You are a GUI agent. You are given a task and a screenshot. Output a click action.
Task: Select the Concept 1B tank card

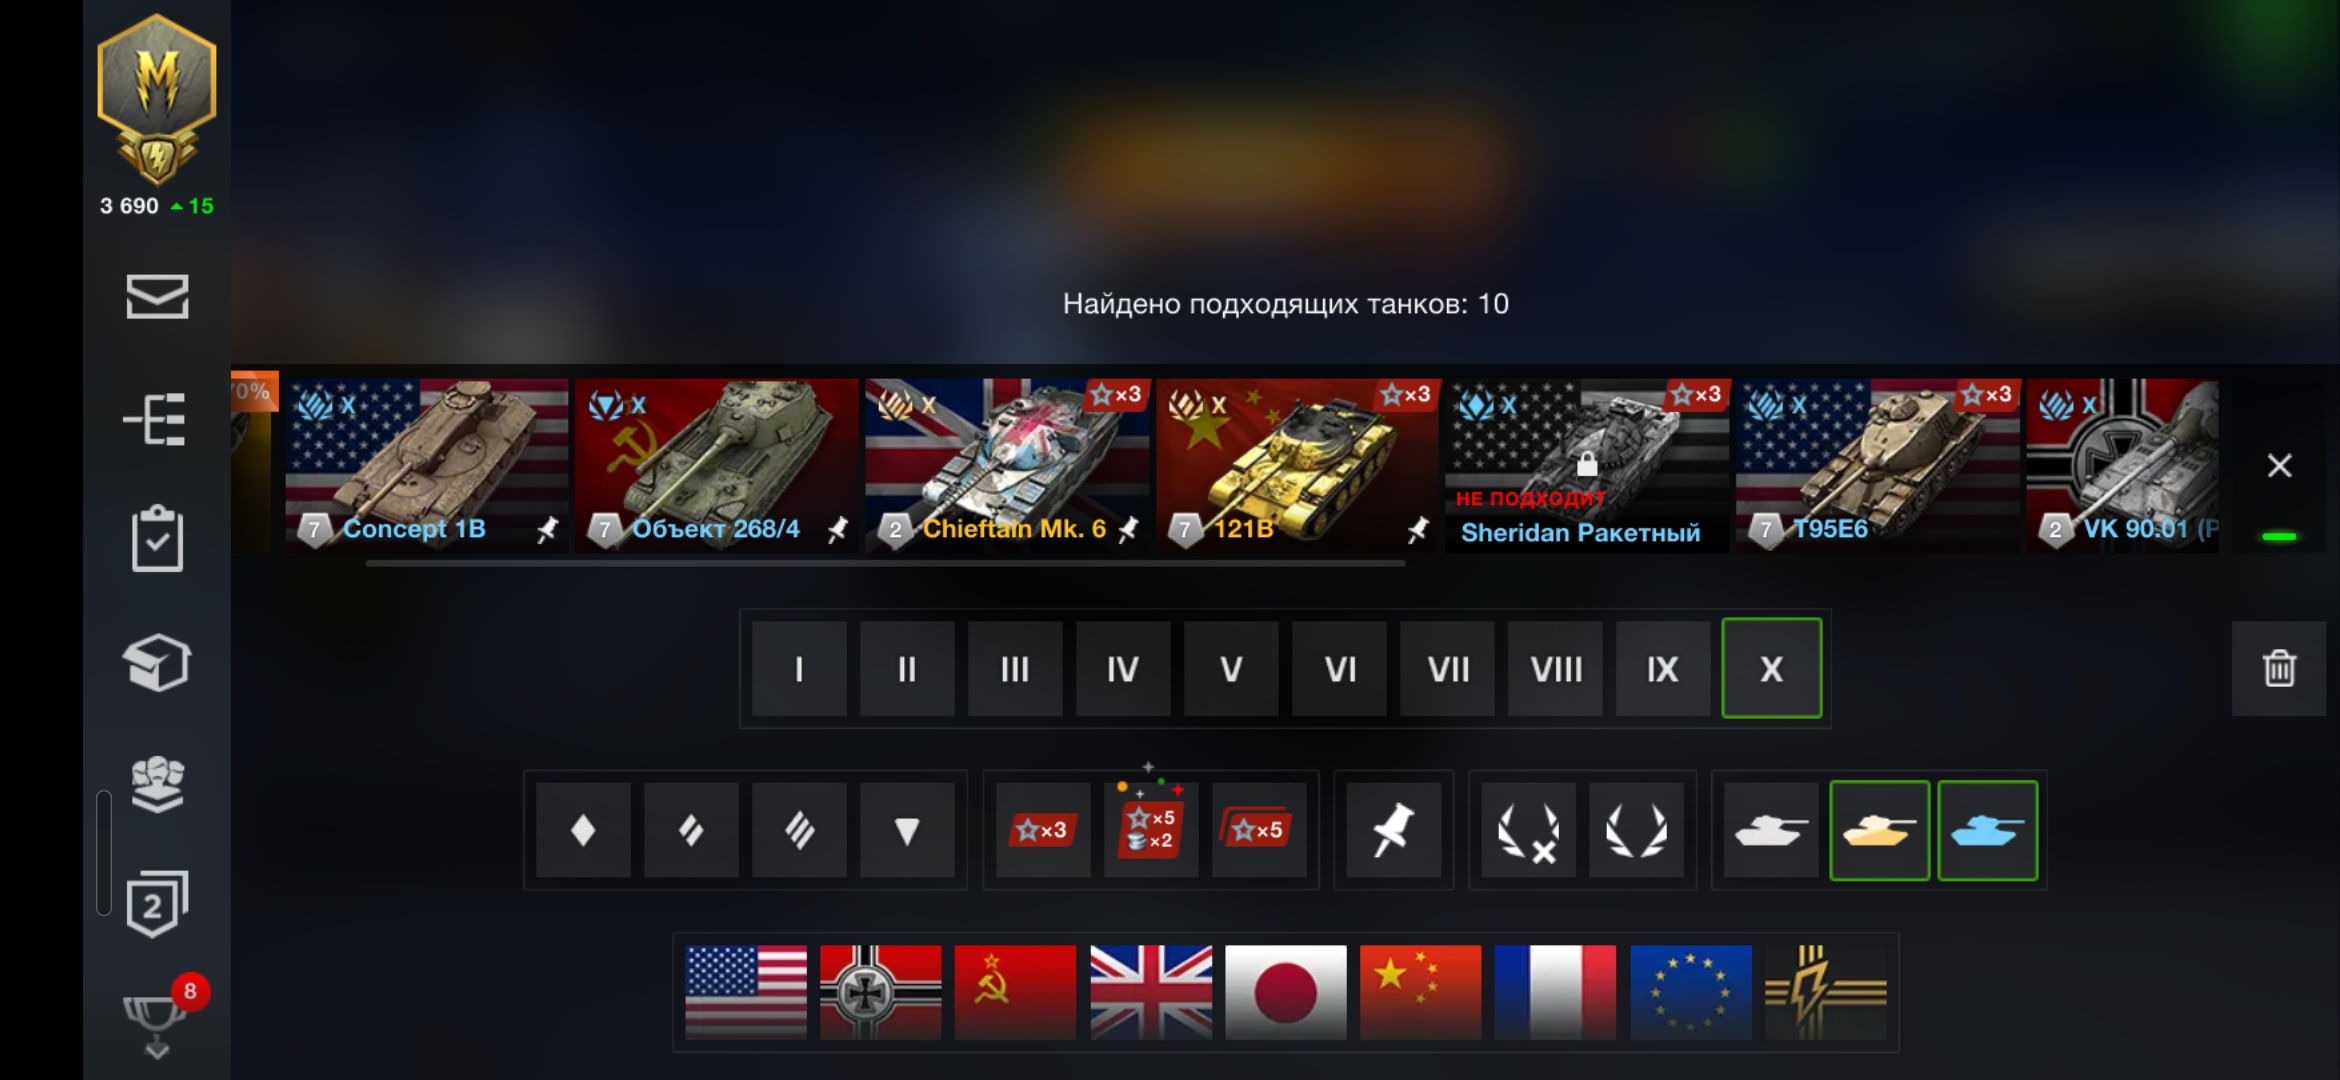click(427, 465)
